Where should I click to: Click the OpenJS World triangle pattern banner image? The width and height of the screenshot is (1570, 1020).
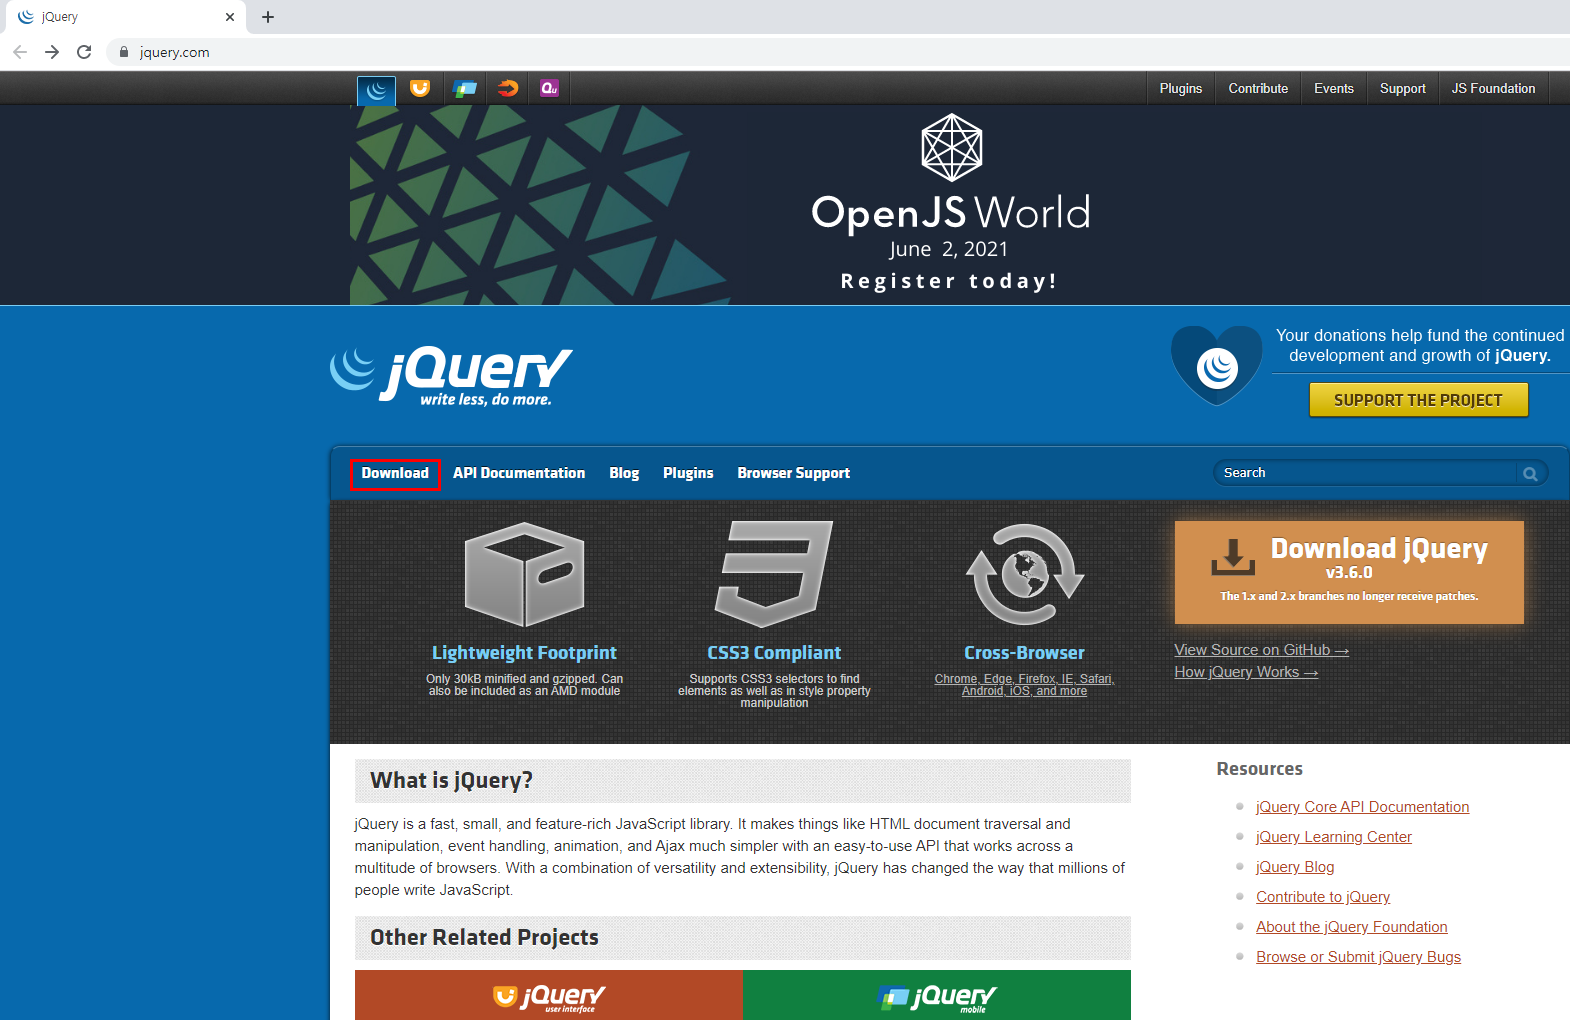pos(540,205)
